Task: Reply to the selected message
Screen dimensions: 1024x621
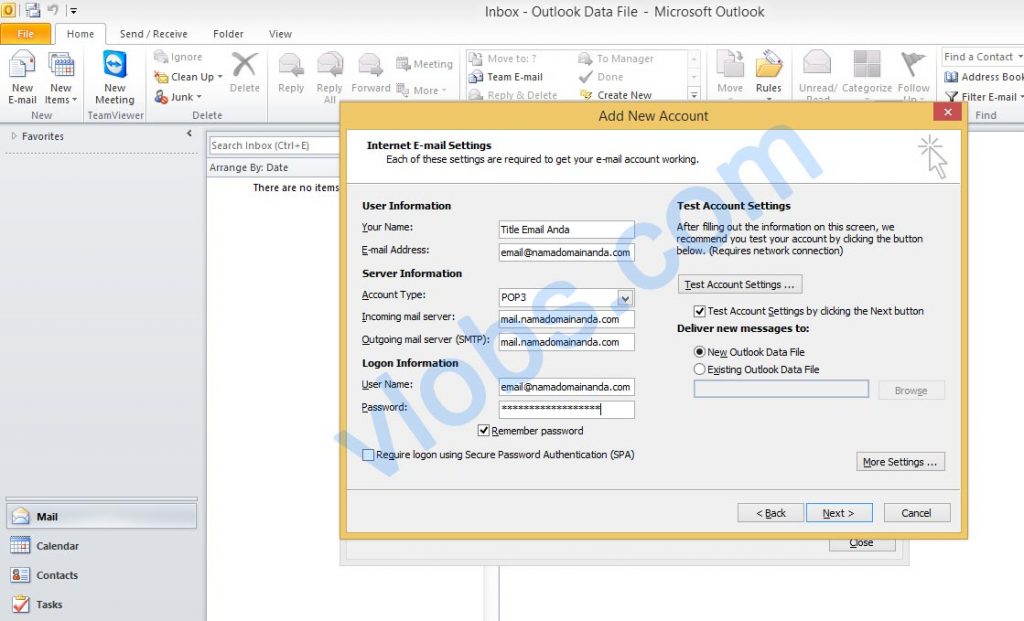Action: (x=290, y=76)
